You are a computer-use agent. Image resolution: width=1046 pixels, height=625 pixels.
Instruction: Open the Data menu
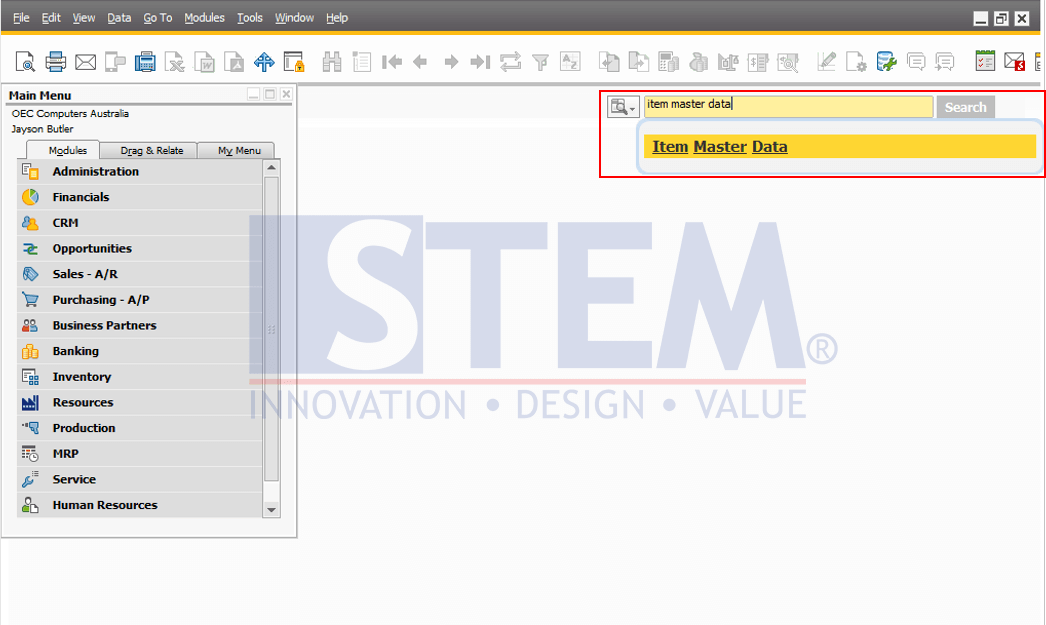click(119, 18)
